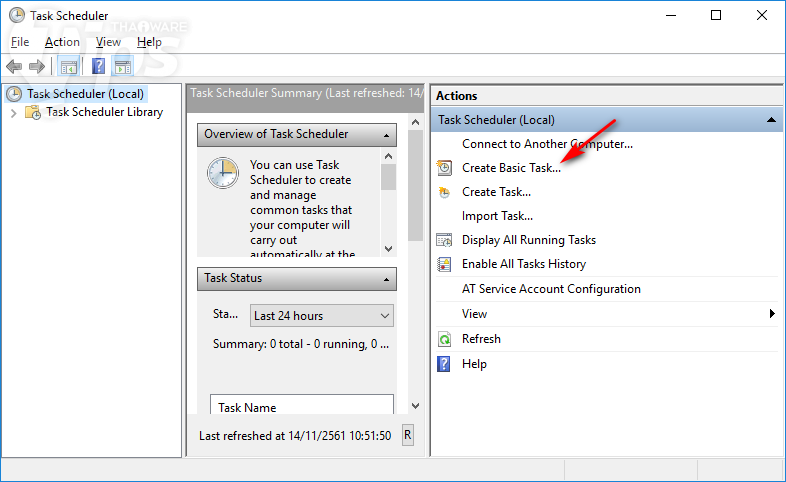Click the green Refresh icon in Actions
The image size is (786, 482).
tap(445, 339)
